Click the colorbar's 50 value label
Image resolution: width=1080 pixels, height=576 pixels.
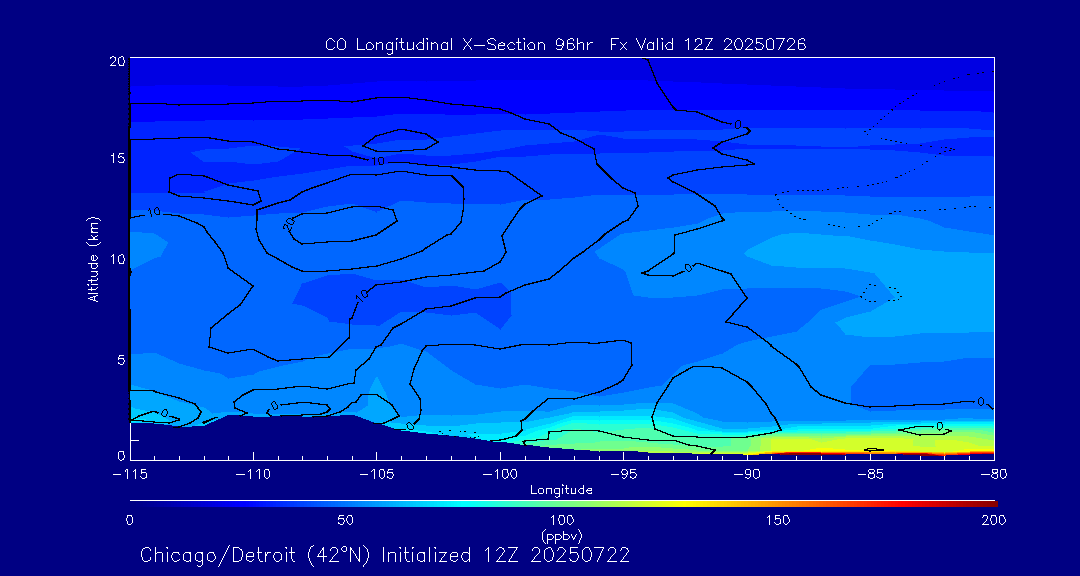click(345, 520)
